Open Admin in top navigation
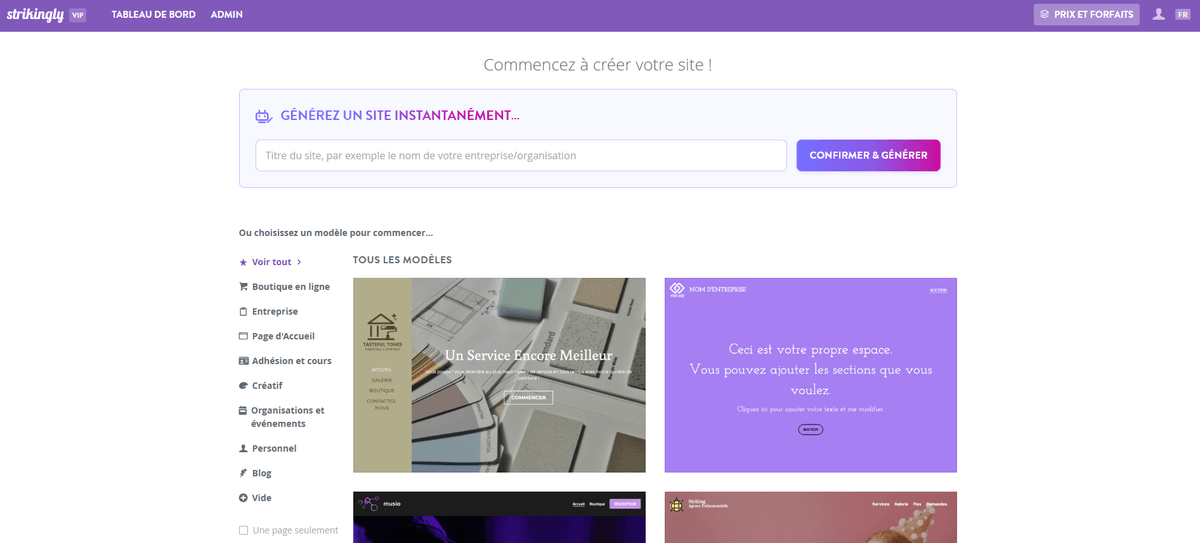This screenshot has width=1200, height=543. click(x=227, y=15)
